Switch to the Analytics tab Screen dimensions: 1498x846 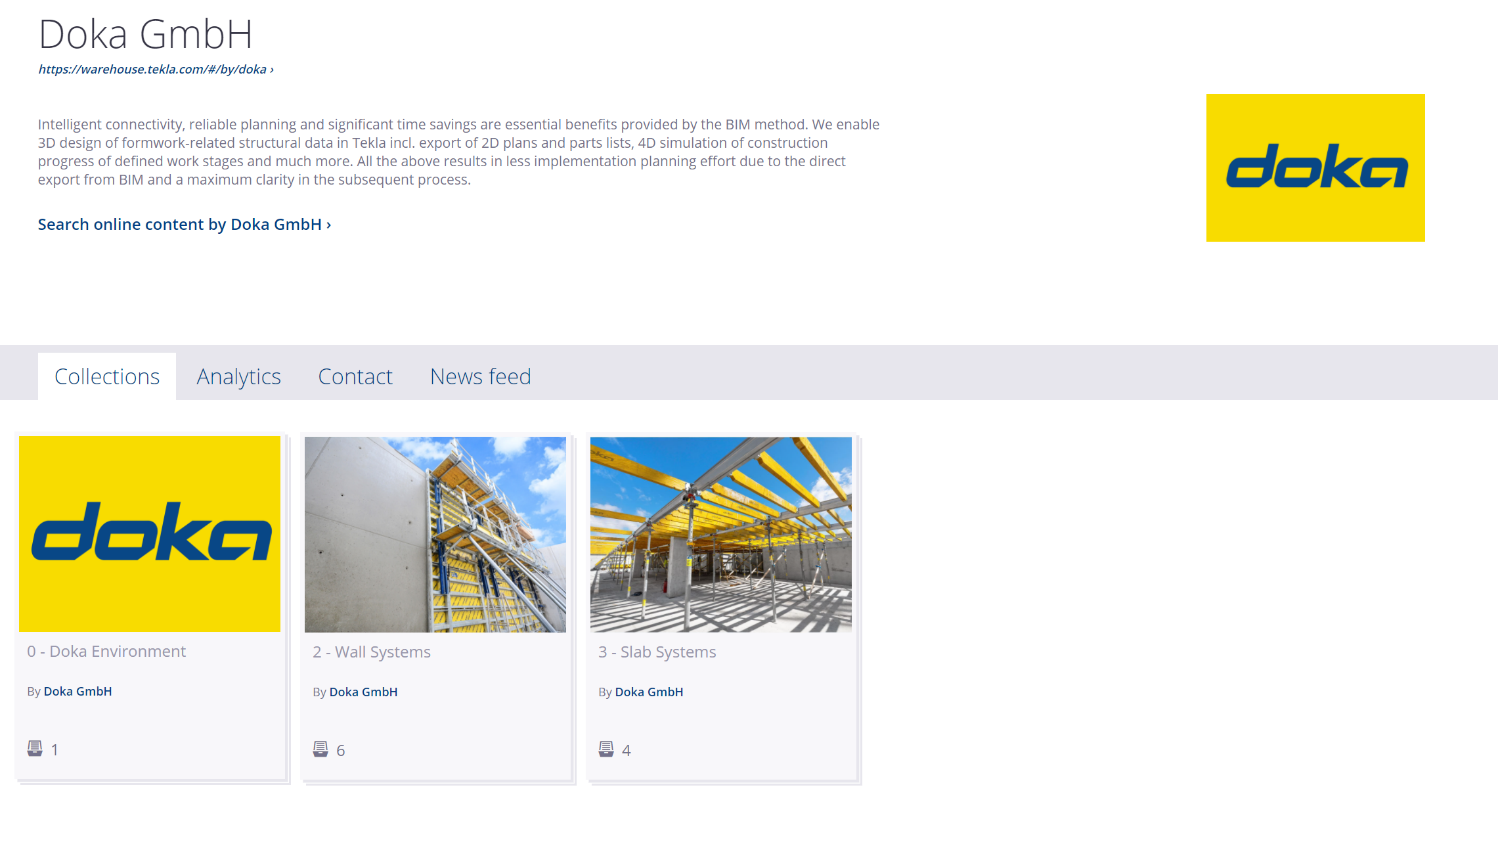239,376
